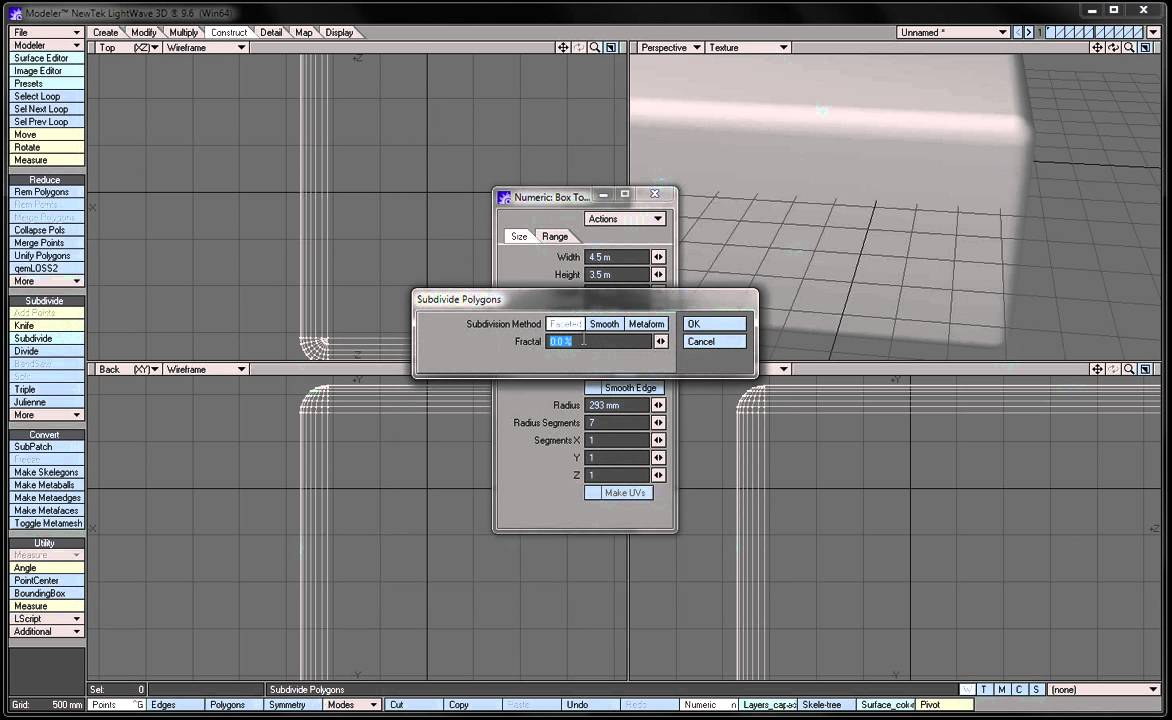
Task: Open the Texture render style dropdown
Action: tap(747, 47)
